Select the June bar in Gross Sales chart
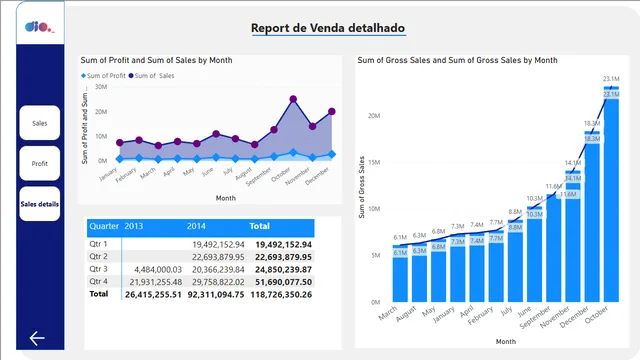This screenshot has height=360, width=640. tap(534, 254)
